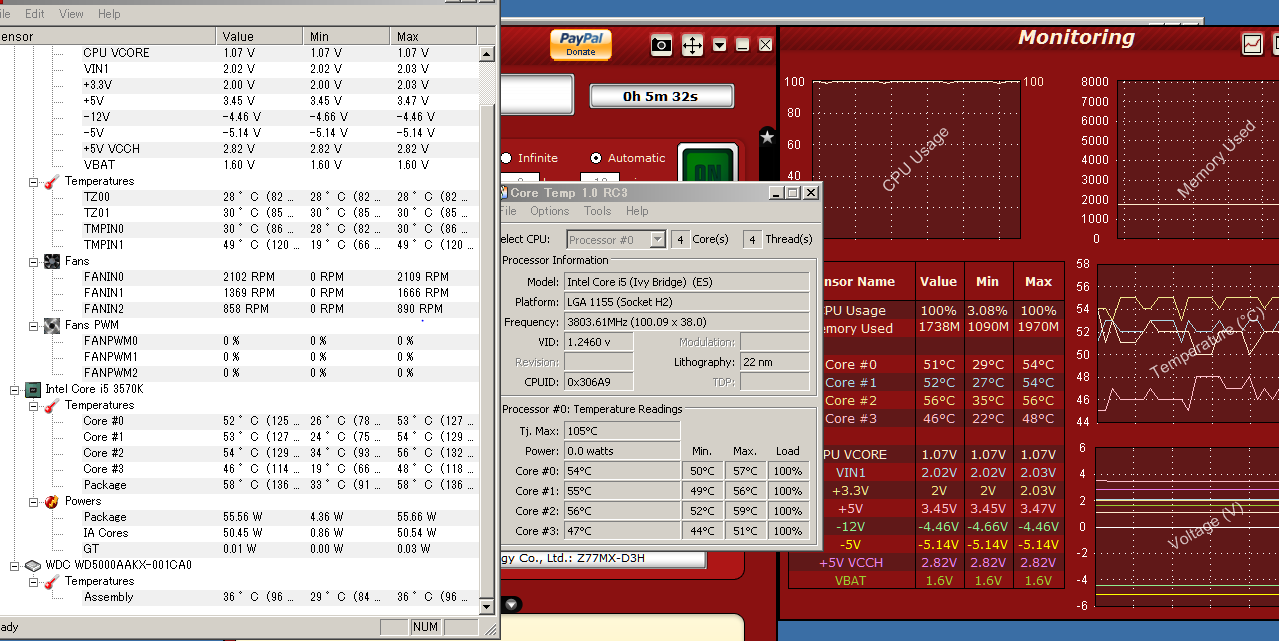Click HWMonitor Value column header
The height and width of the screenshot is (641, 1279).
[260, 36]
